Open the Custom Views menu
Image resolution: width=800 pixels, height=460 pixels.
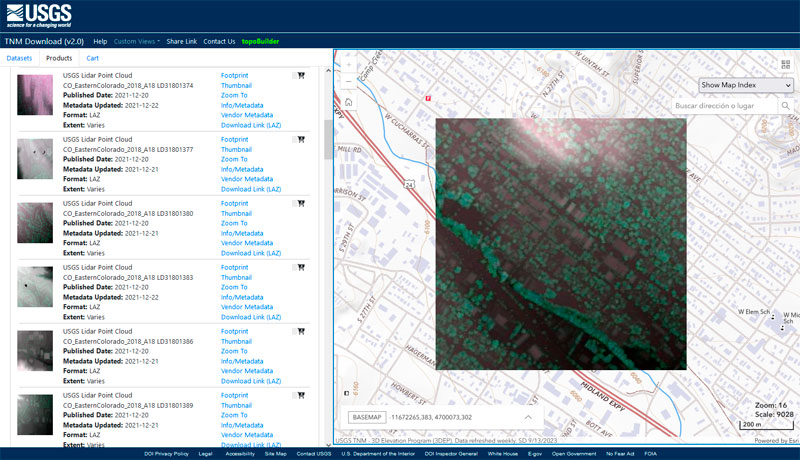[x=137, y=41]
